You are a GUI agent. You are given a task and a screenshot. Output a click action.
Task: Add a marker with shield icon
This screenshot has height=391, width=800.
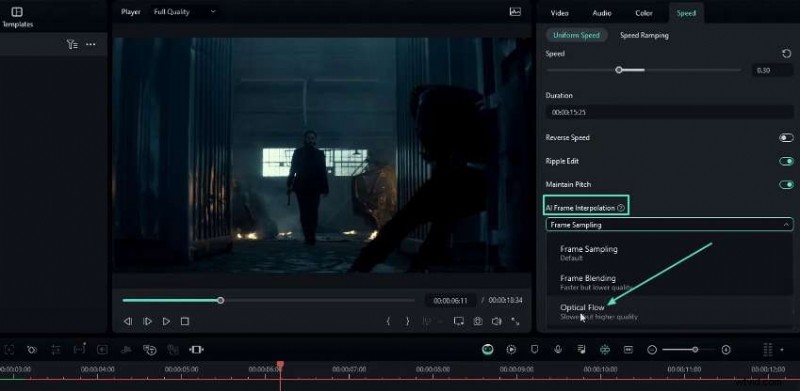(534, 349)
